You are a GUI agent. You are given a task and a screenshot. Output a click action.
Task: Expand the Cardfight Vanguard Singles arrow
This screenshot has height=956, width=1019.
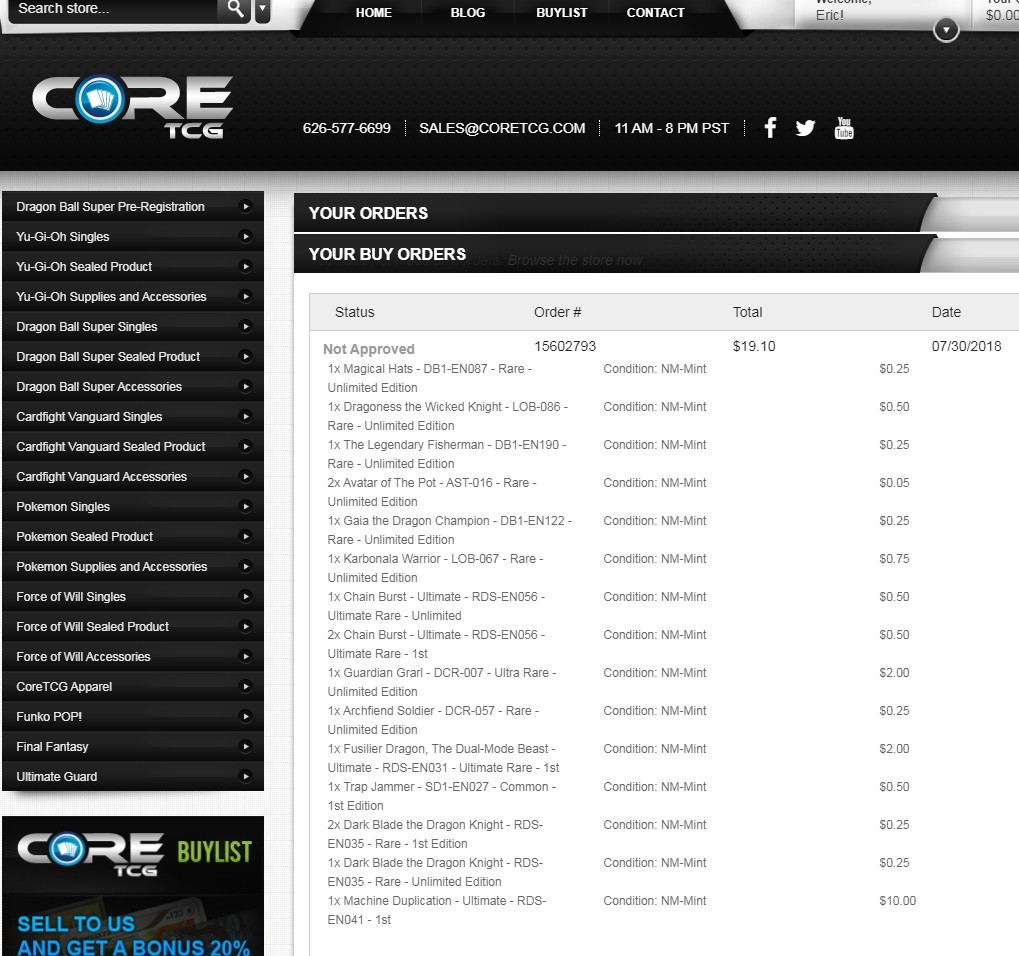pyautogui.click(x=246, y=417)
